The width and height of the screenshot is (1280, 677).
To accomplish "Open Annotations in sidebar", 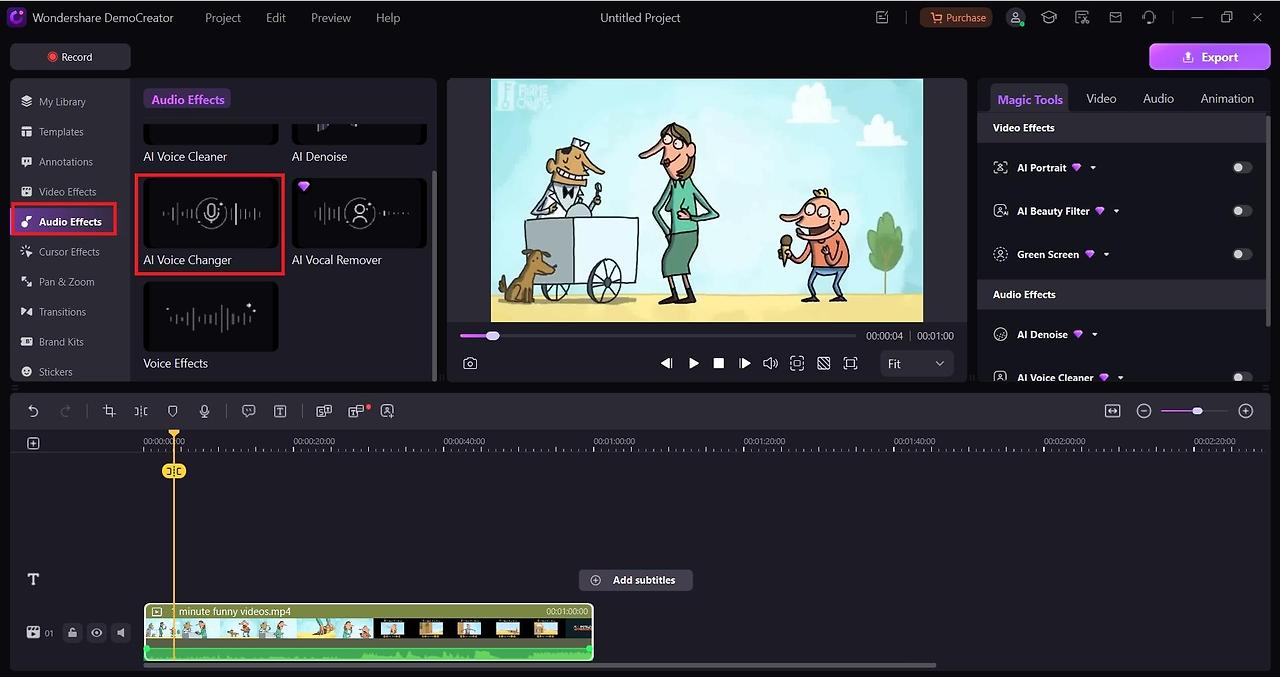I will pyautogui.click(x=65, y=162).
